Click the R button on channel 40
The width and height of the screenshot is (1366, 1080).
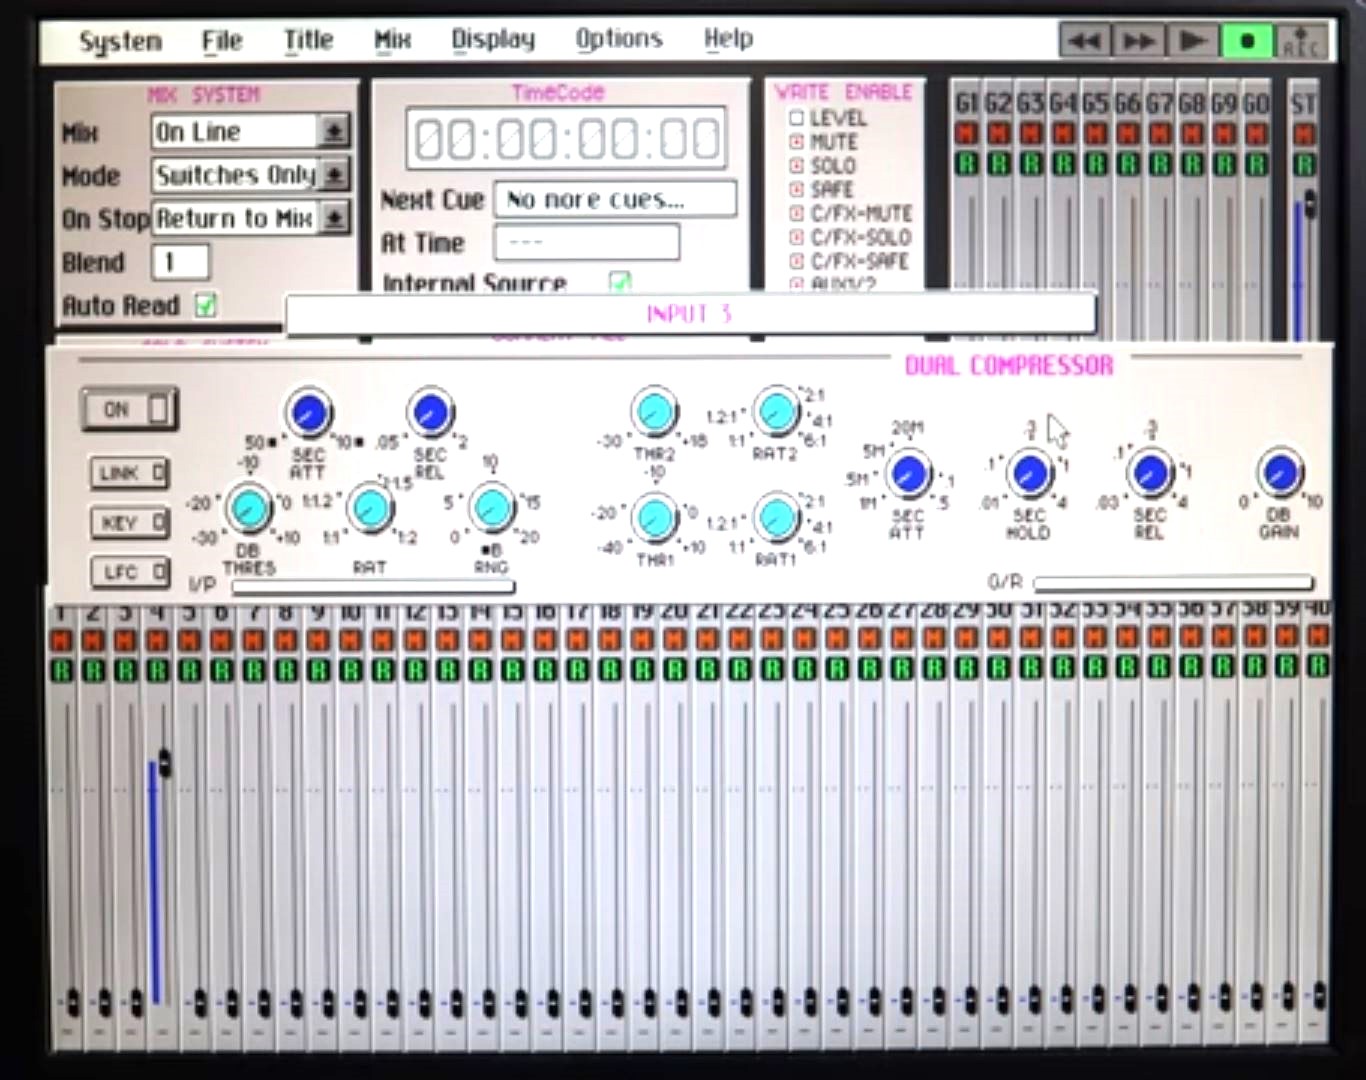[x=1318, y=665]
